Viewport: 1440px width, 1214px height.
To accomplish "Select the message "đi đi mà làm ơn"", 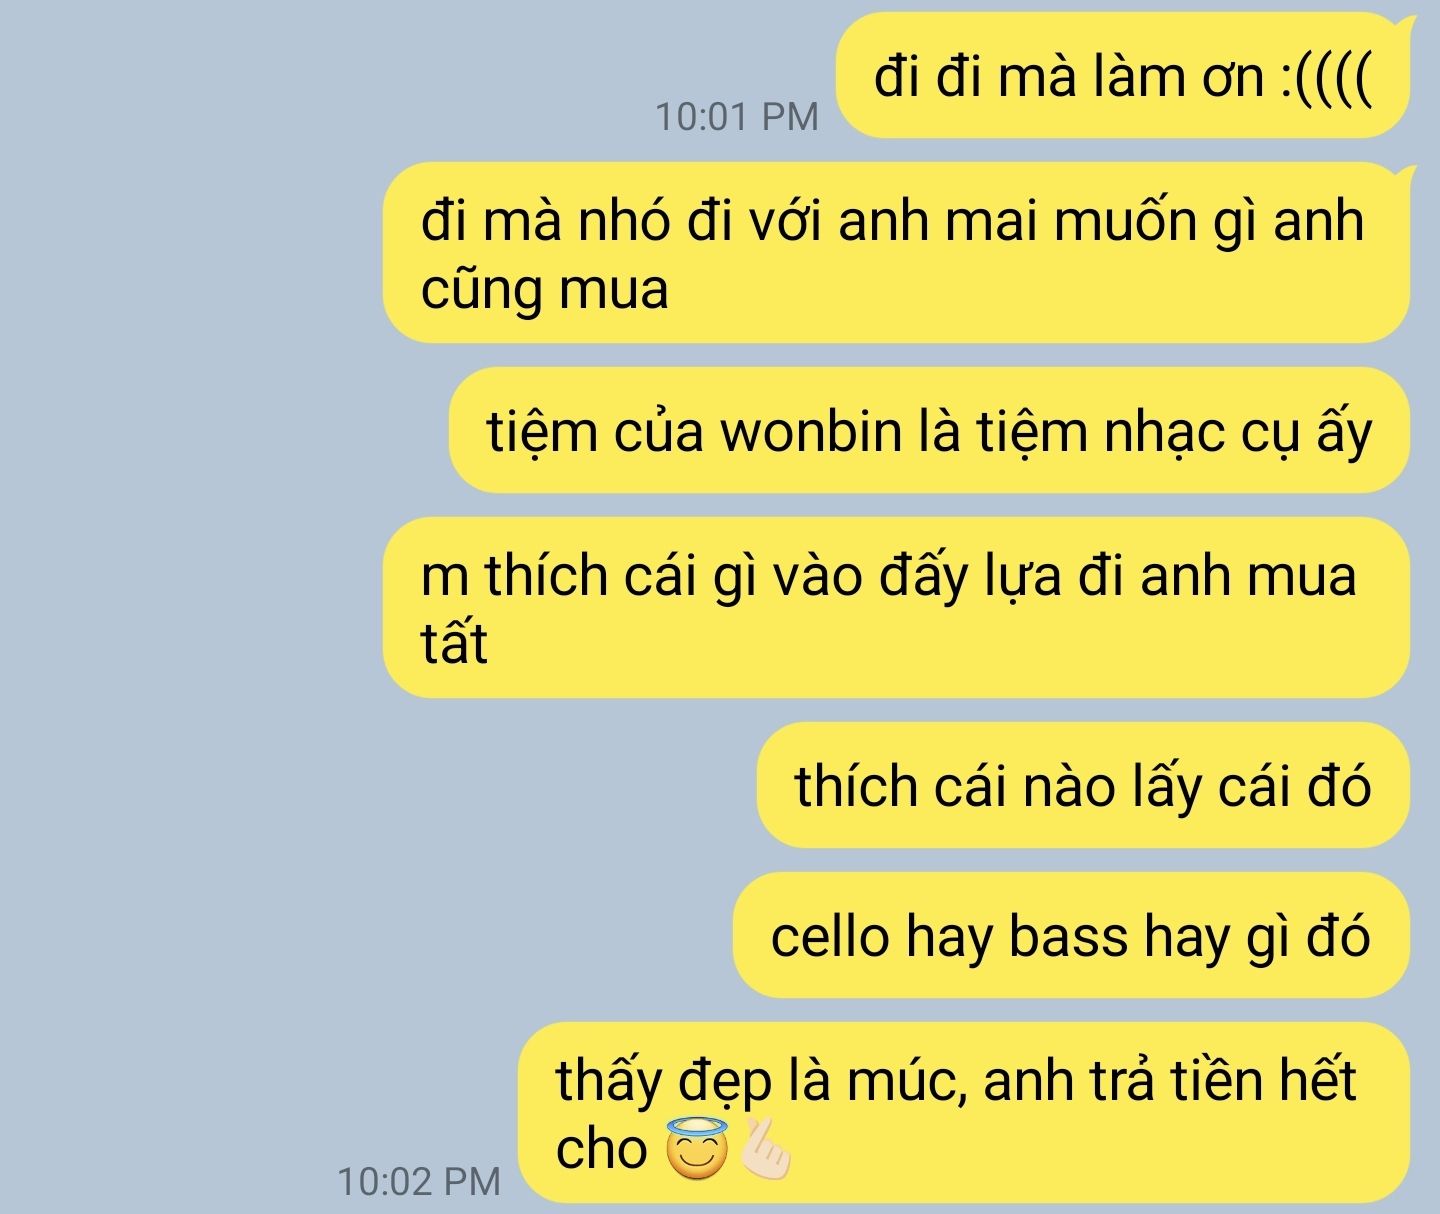I will point(1123,75).
